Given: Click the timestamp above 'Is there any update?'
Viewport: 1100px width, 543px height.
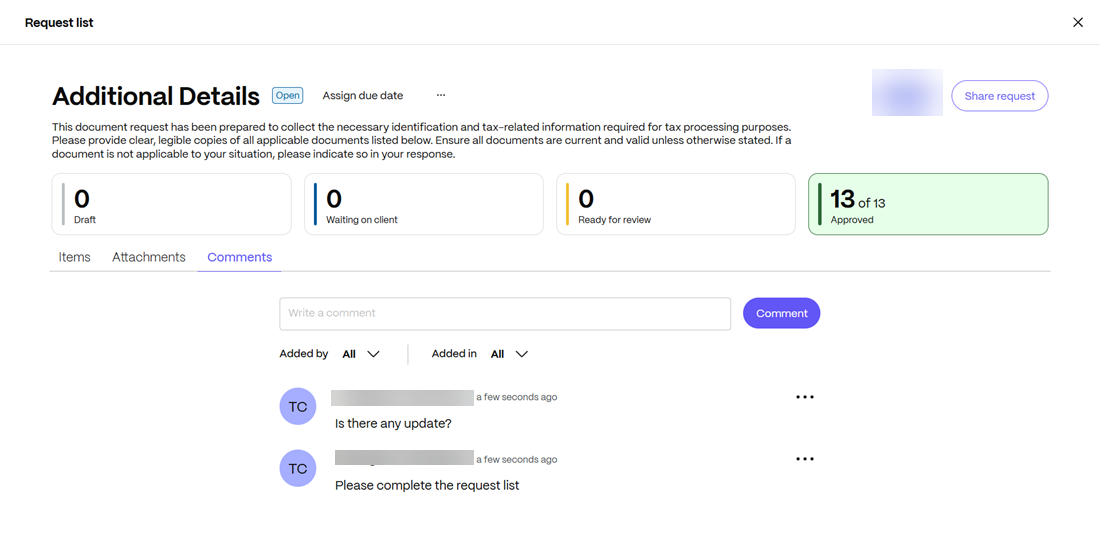Looking at the screenshot, I should (x=516, y=397).
